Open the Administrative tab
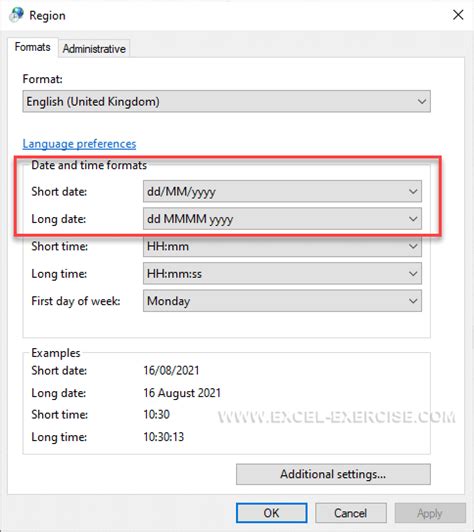The height and width of the screenshot is (532, 474). (94, 49)
